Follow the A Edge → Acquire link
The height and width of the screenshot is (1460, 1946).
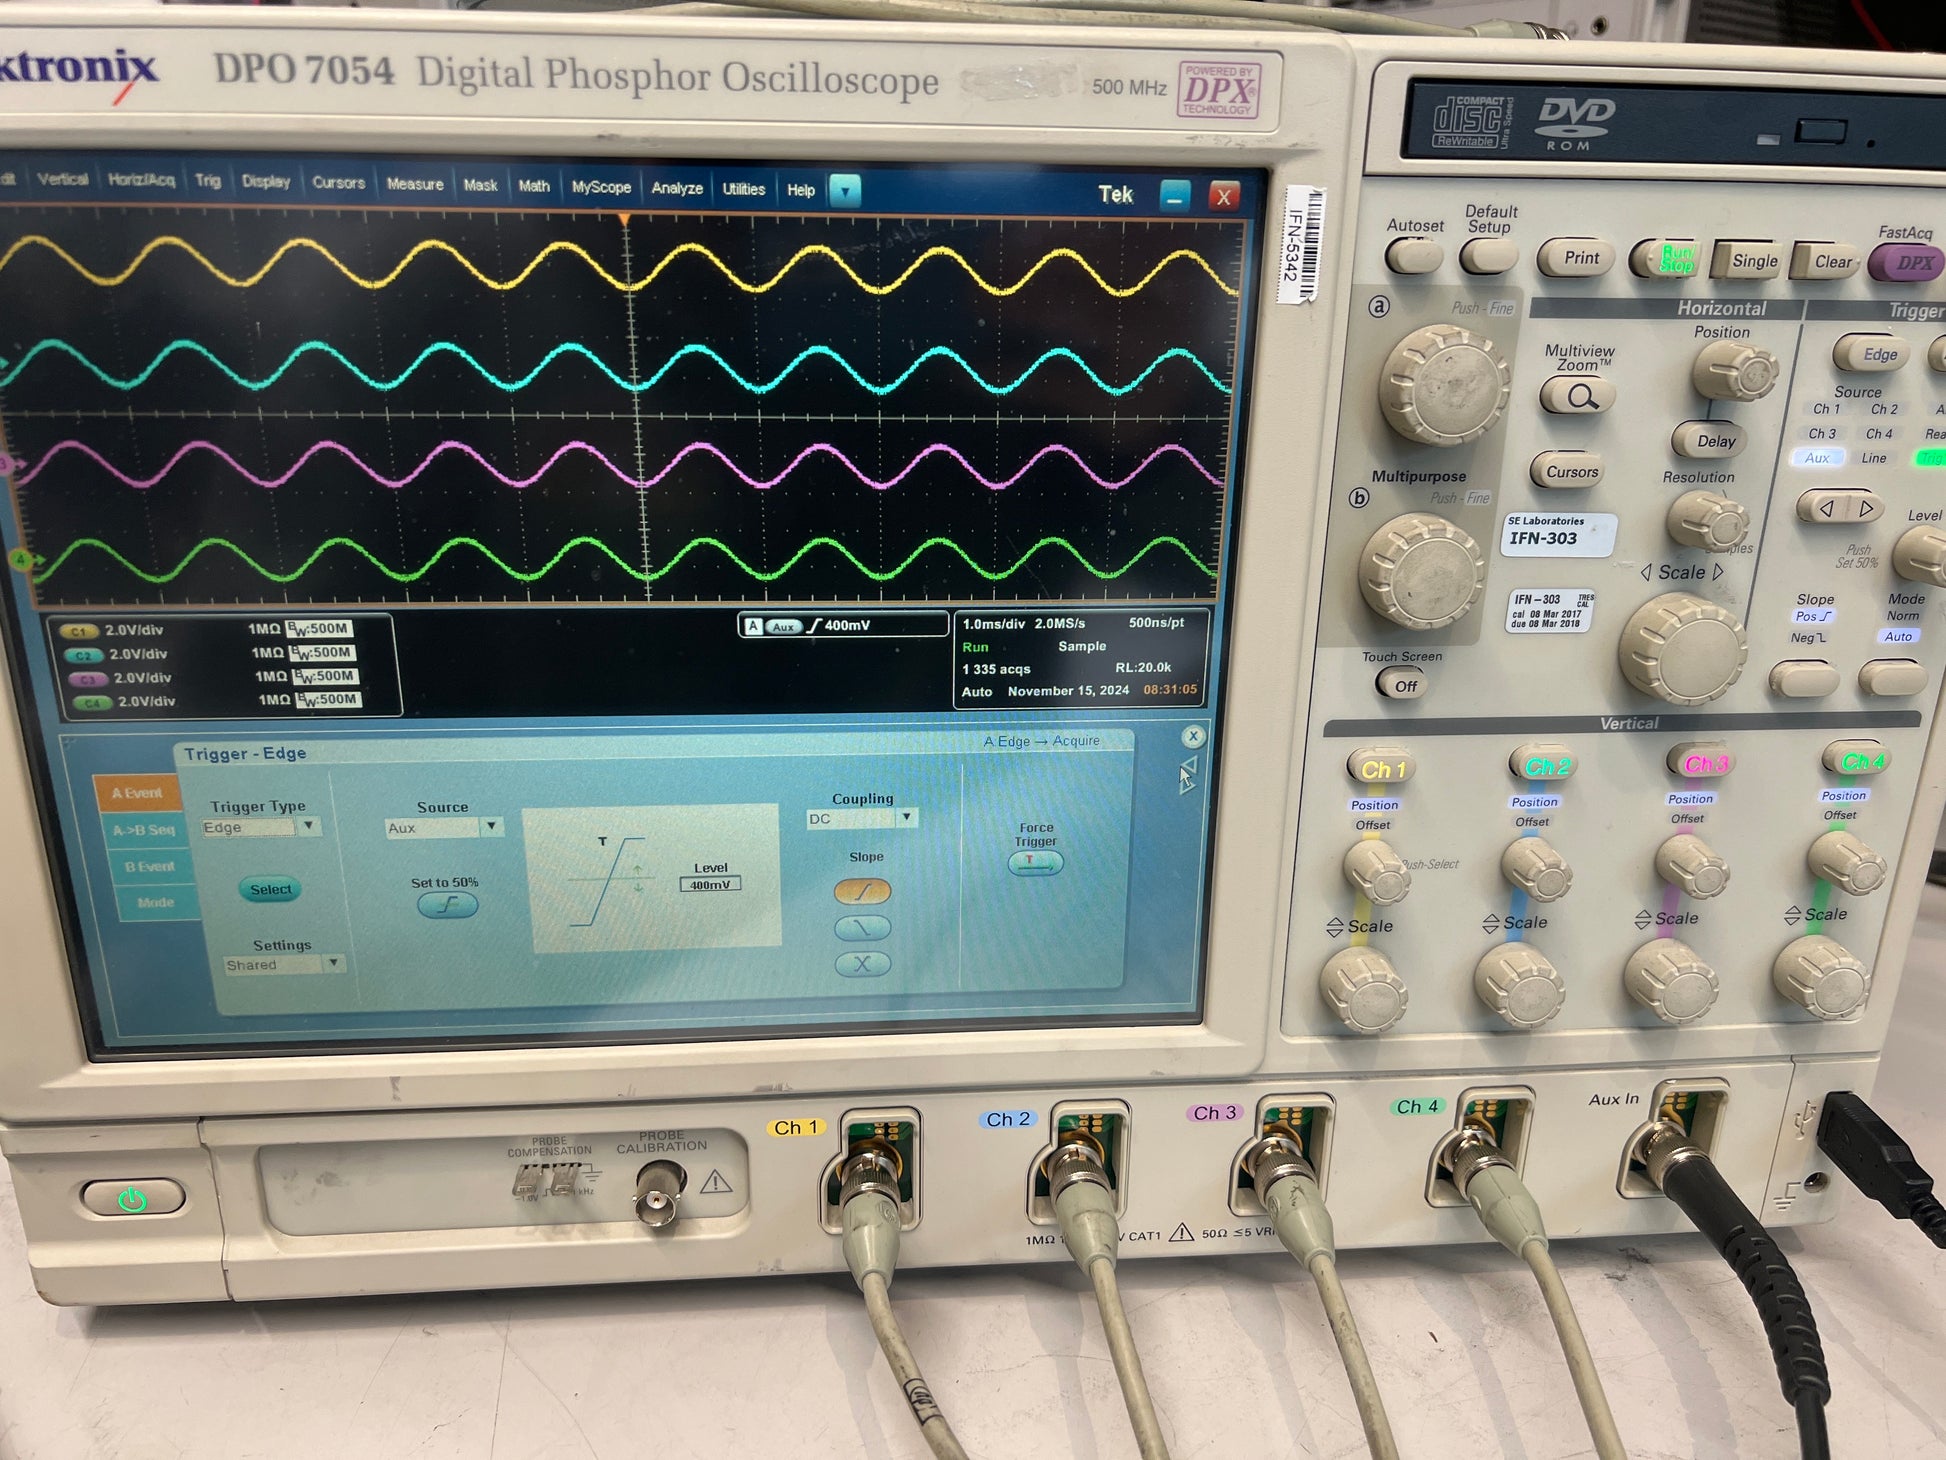[1041, 741]
